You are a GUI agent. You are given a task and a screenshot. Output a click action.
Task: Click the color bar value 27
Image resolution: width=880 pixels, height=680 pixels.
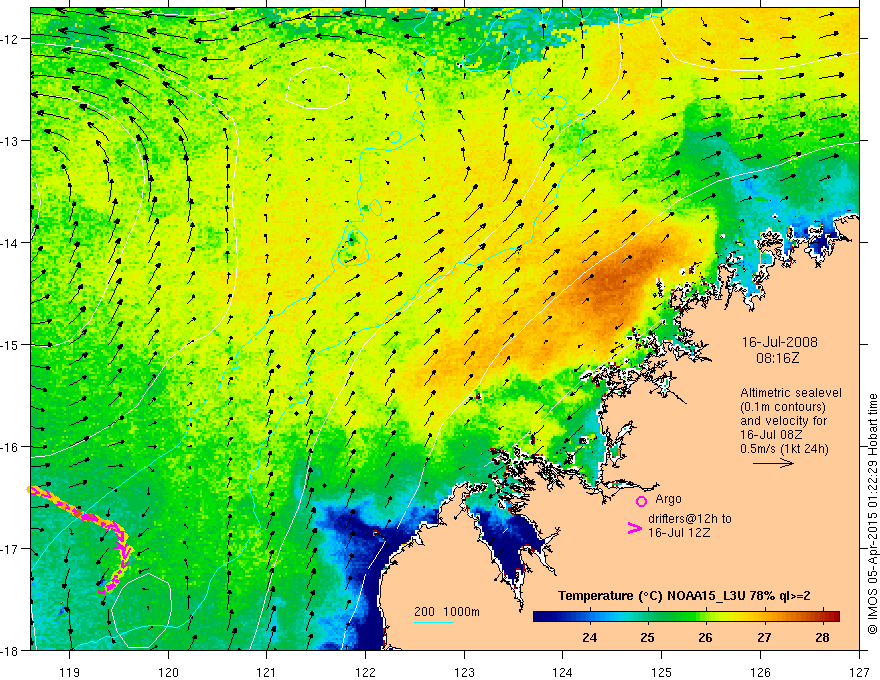764,637
